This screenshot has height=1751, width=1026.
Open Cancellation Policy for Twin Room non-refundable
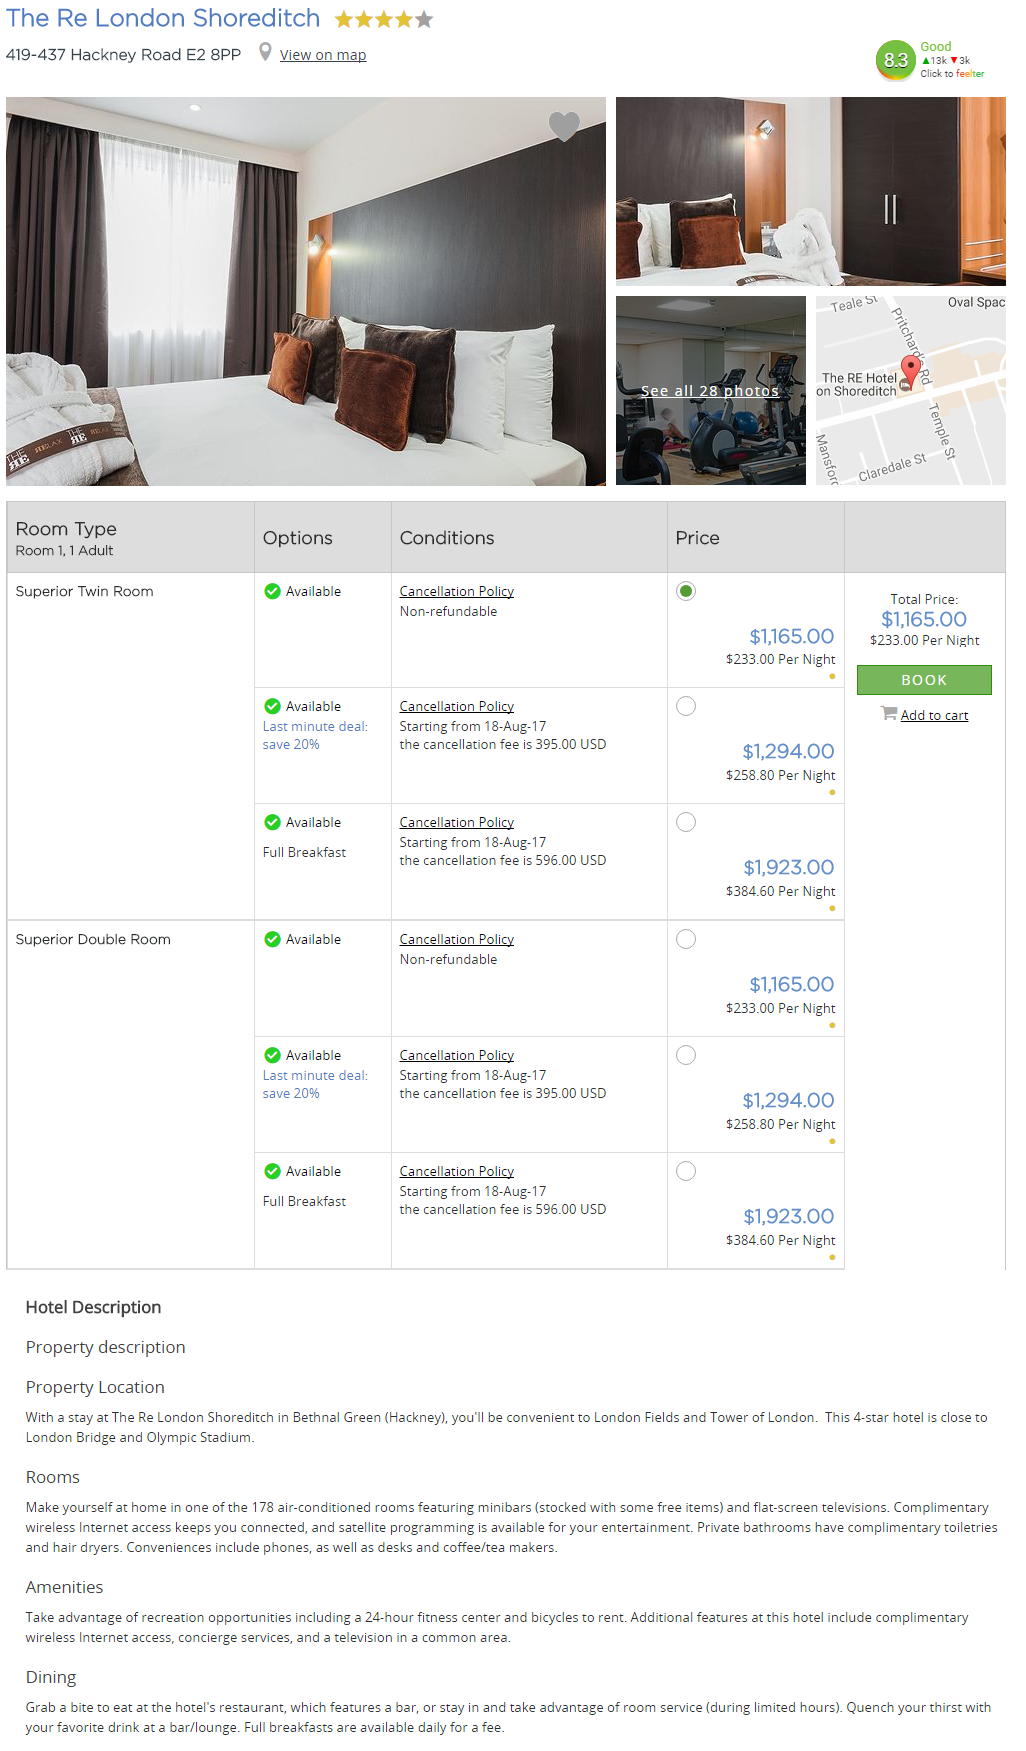[457, 591]
